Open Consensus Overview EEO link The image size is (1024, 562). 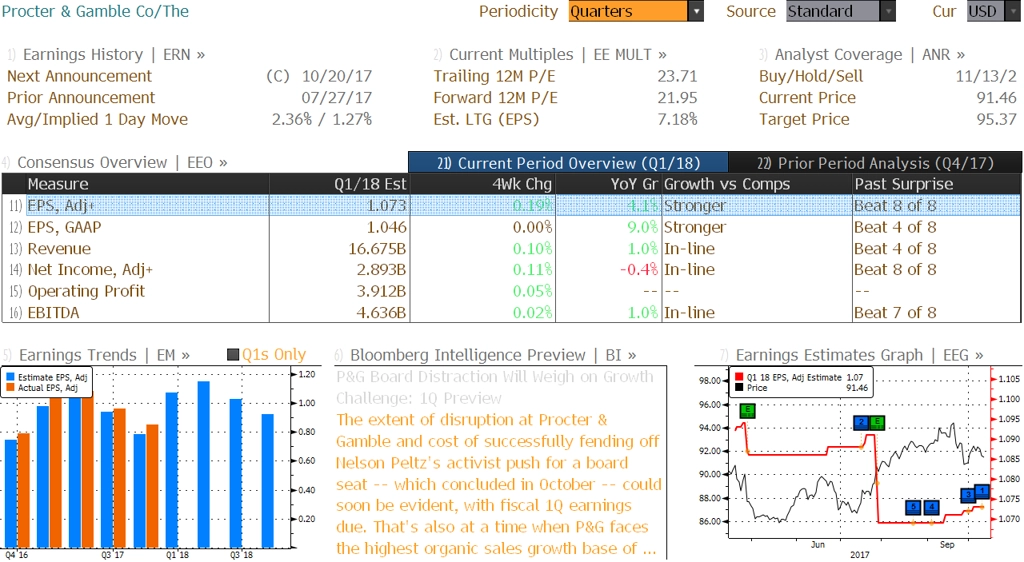[122, 162]
